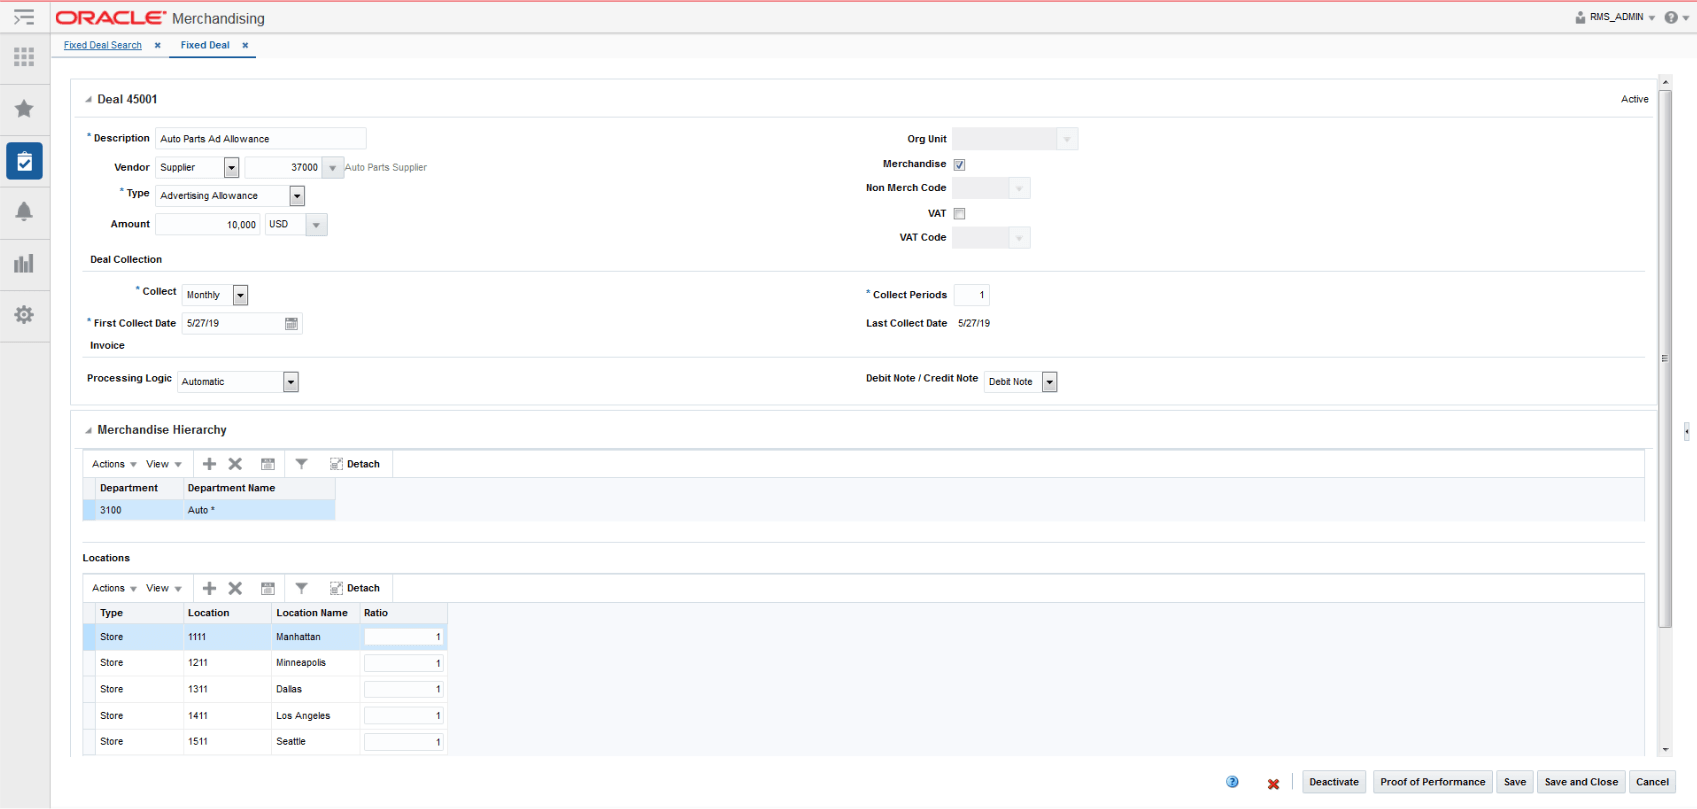The image size is (1697, 809).
Task: Open View menu in Merchandise Hierarchy
Action: (164, 464)
